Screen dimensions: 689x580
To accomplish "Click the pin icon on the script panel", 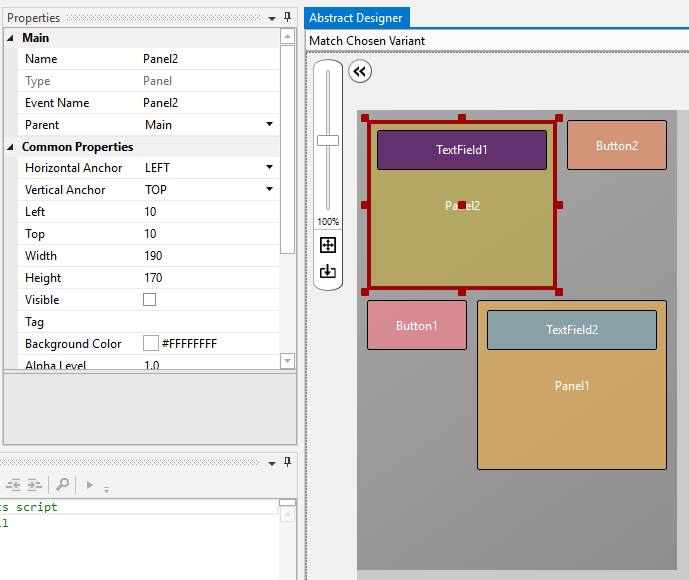I will pos(288,462).
